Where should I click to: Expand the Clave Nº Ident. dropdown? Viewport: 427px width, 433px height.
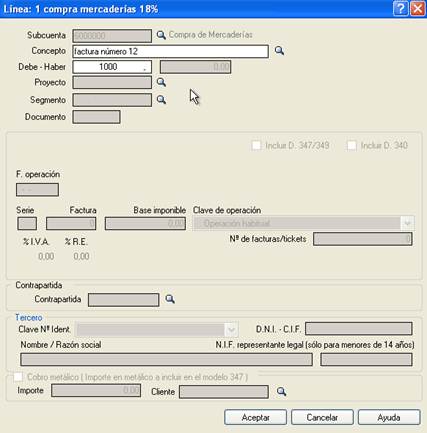(x=231, y=330)
